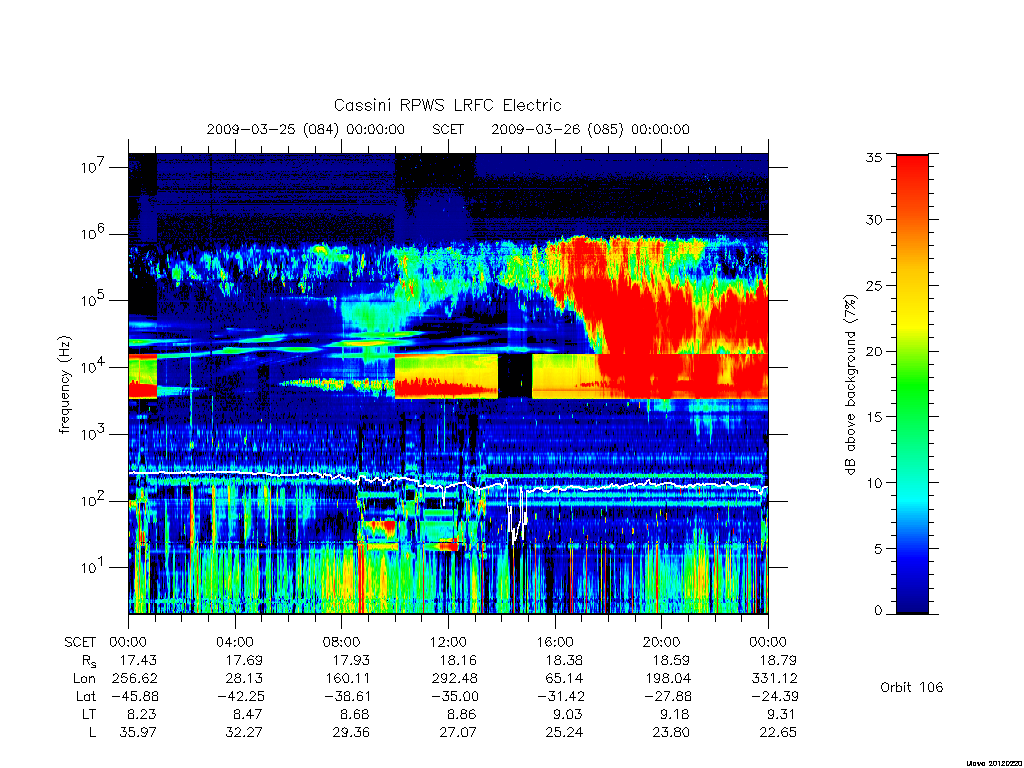This screenshot has height=768, width=1024.
Task: Click x-axis time tick 08:00
Action: click(x=342, y=643)
